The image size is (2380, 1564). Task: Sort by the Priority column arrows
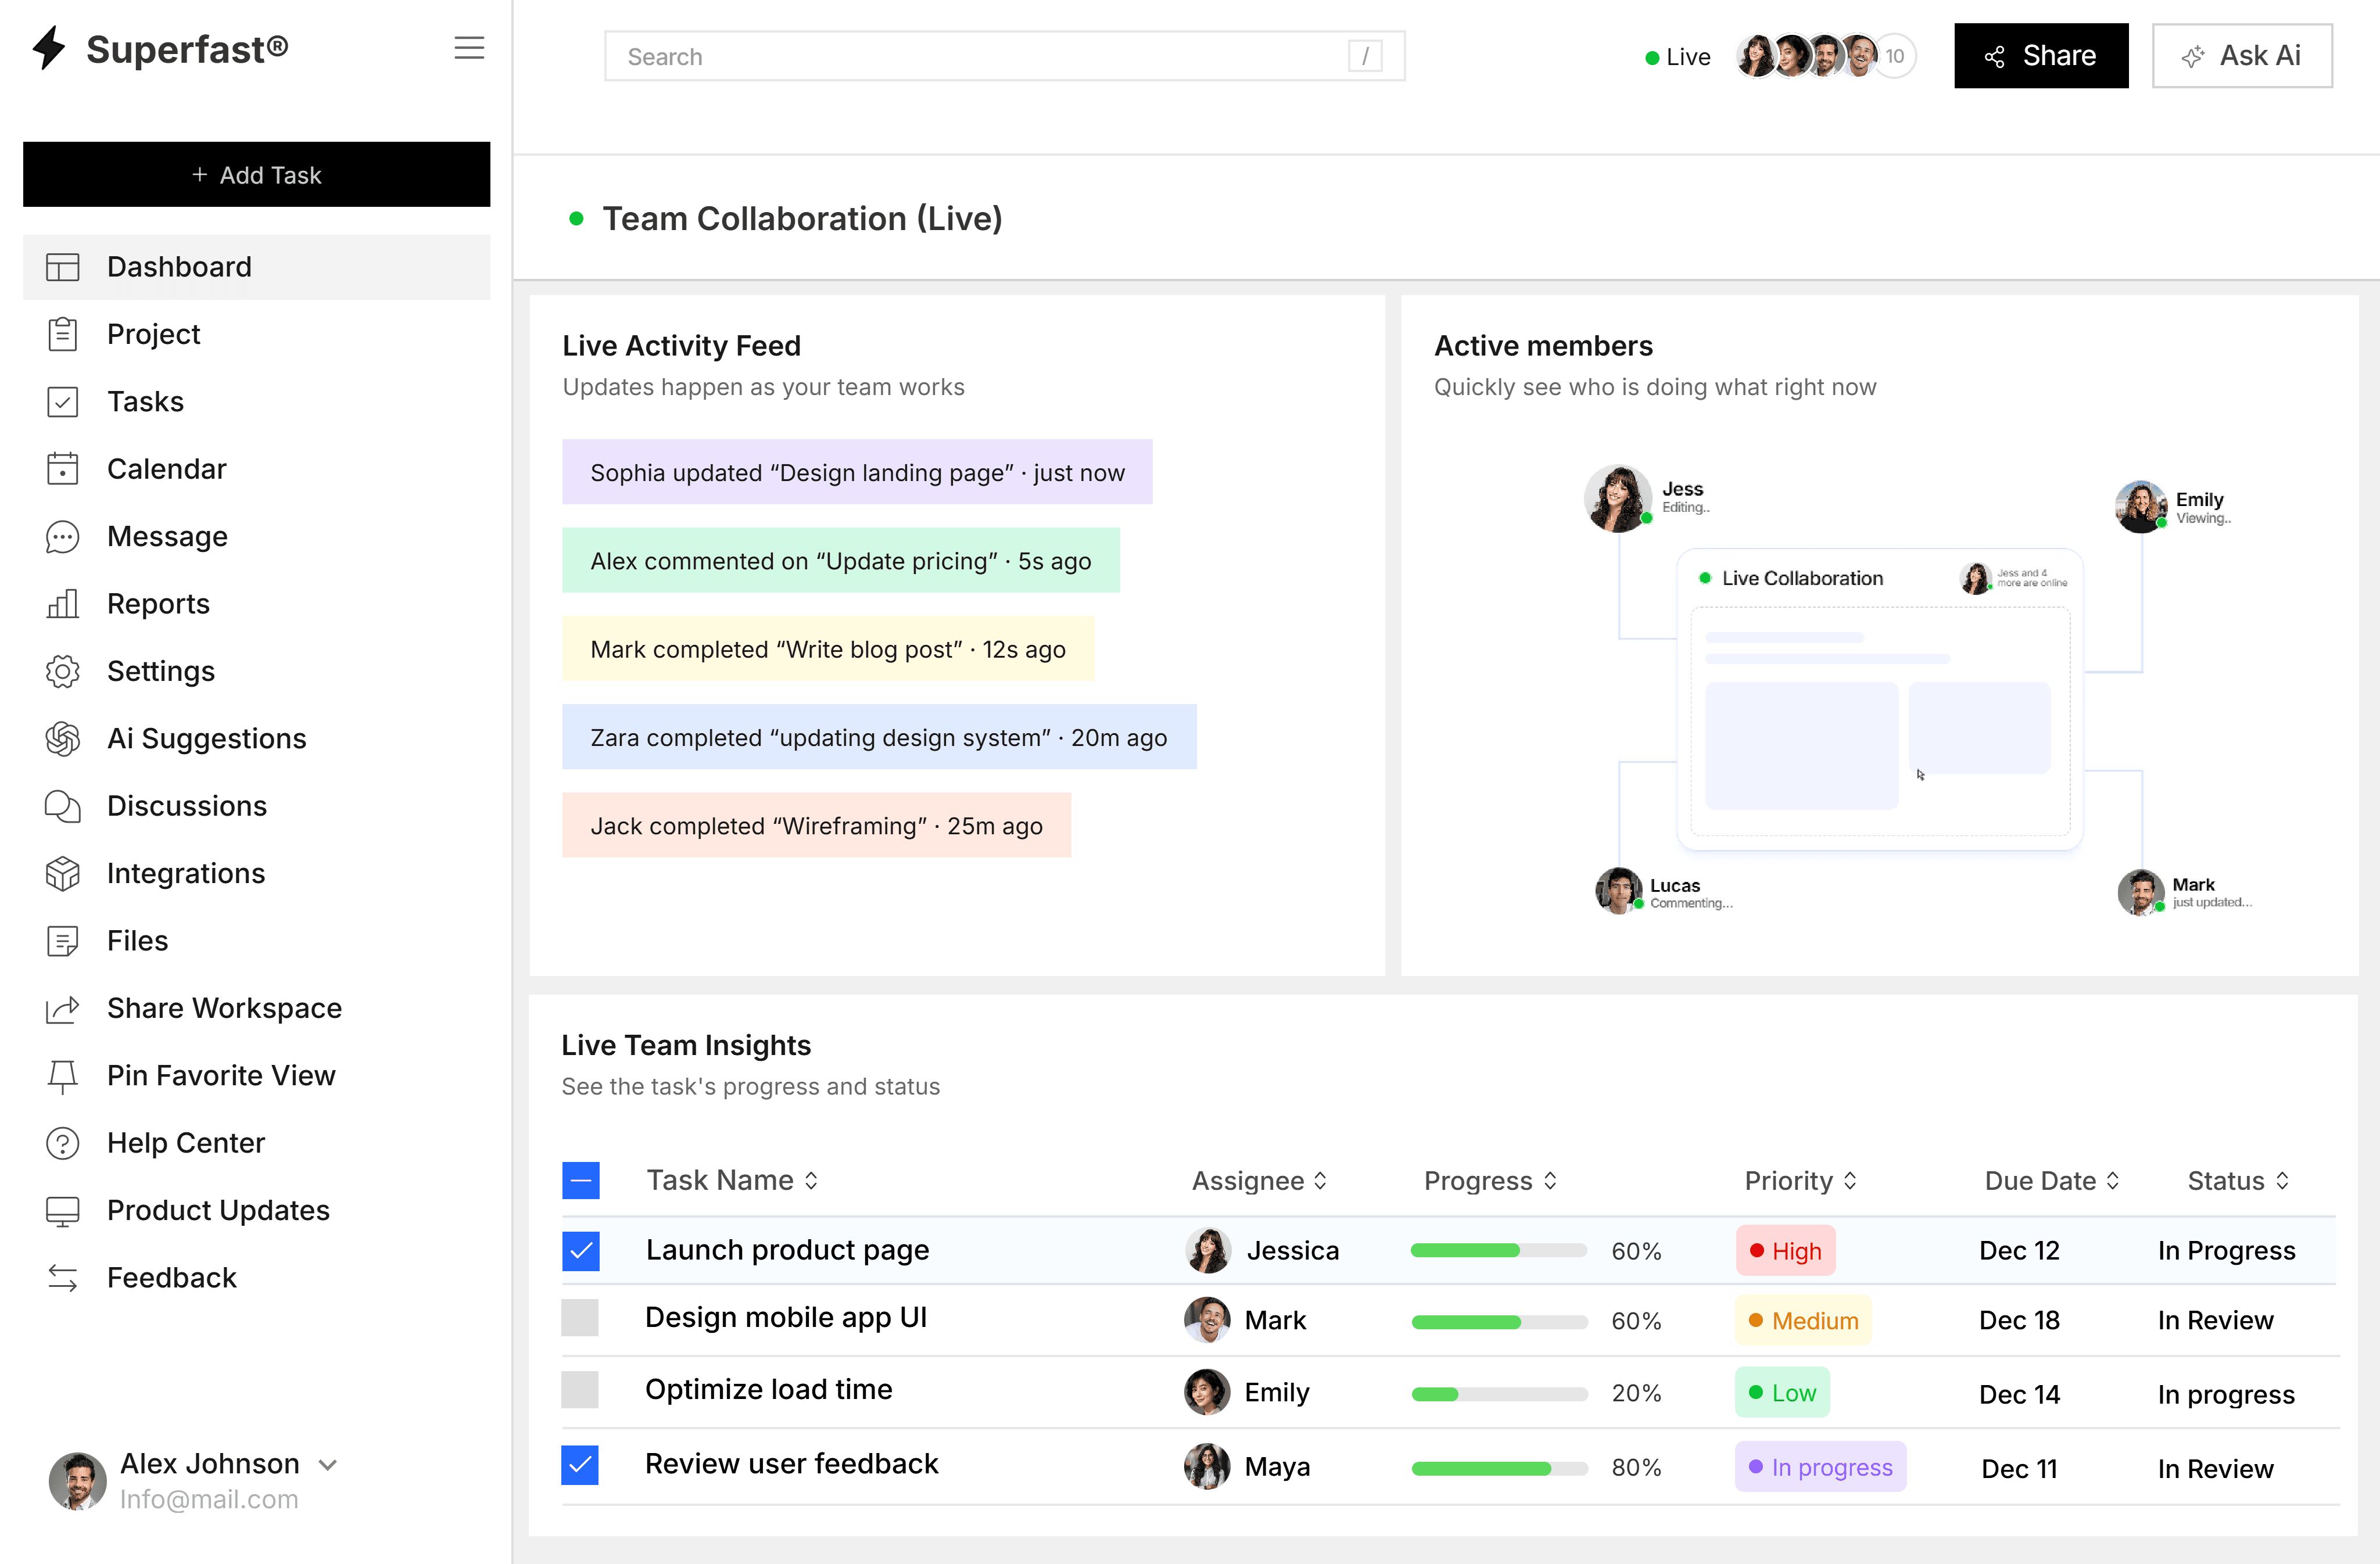point(1850,1181)
